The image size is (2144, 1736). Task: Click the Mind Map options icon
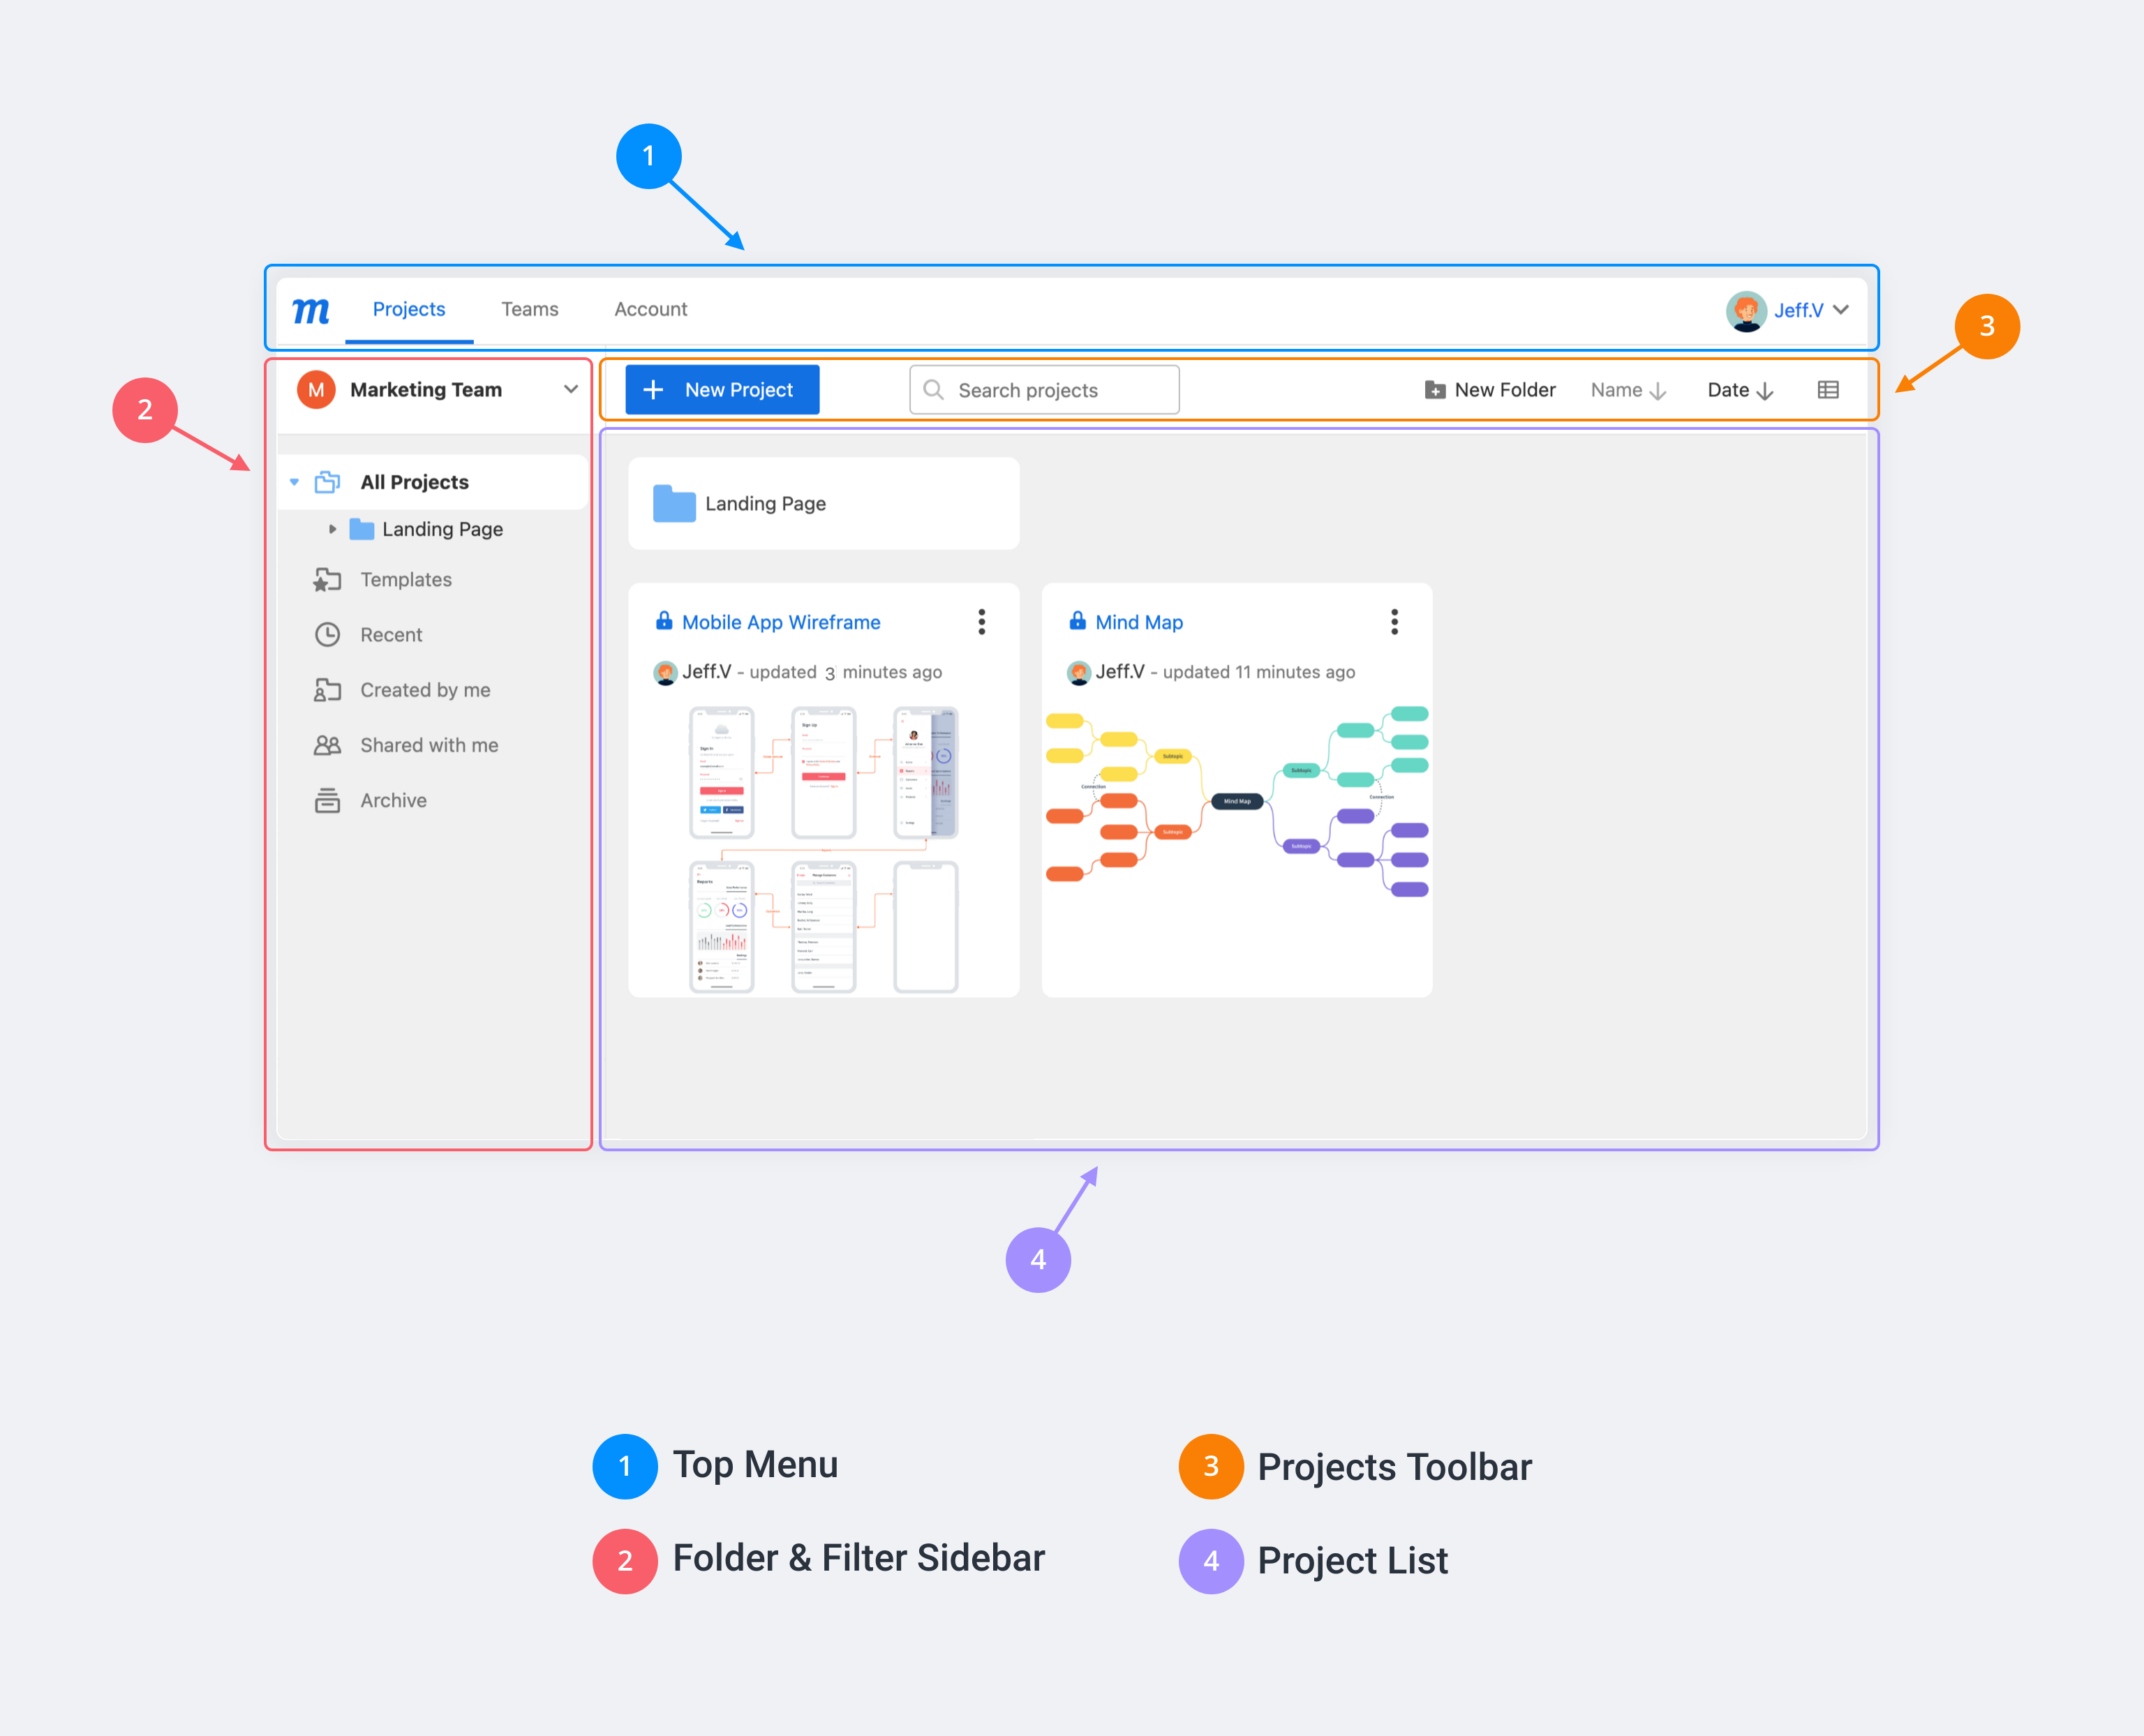point(1394,622)
